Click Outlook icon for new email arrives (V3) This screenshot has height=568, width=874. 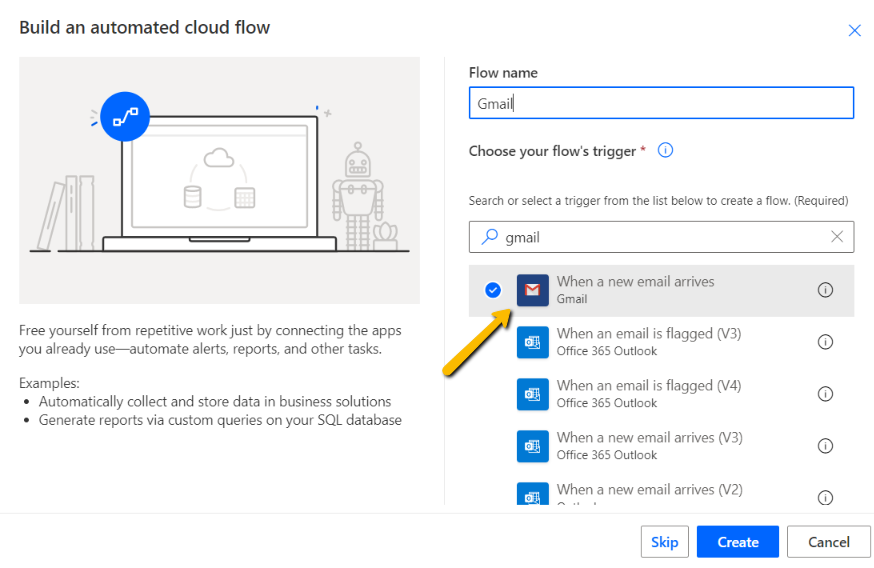tap(532, 446)
